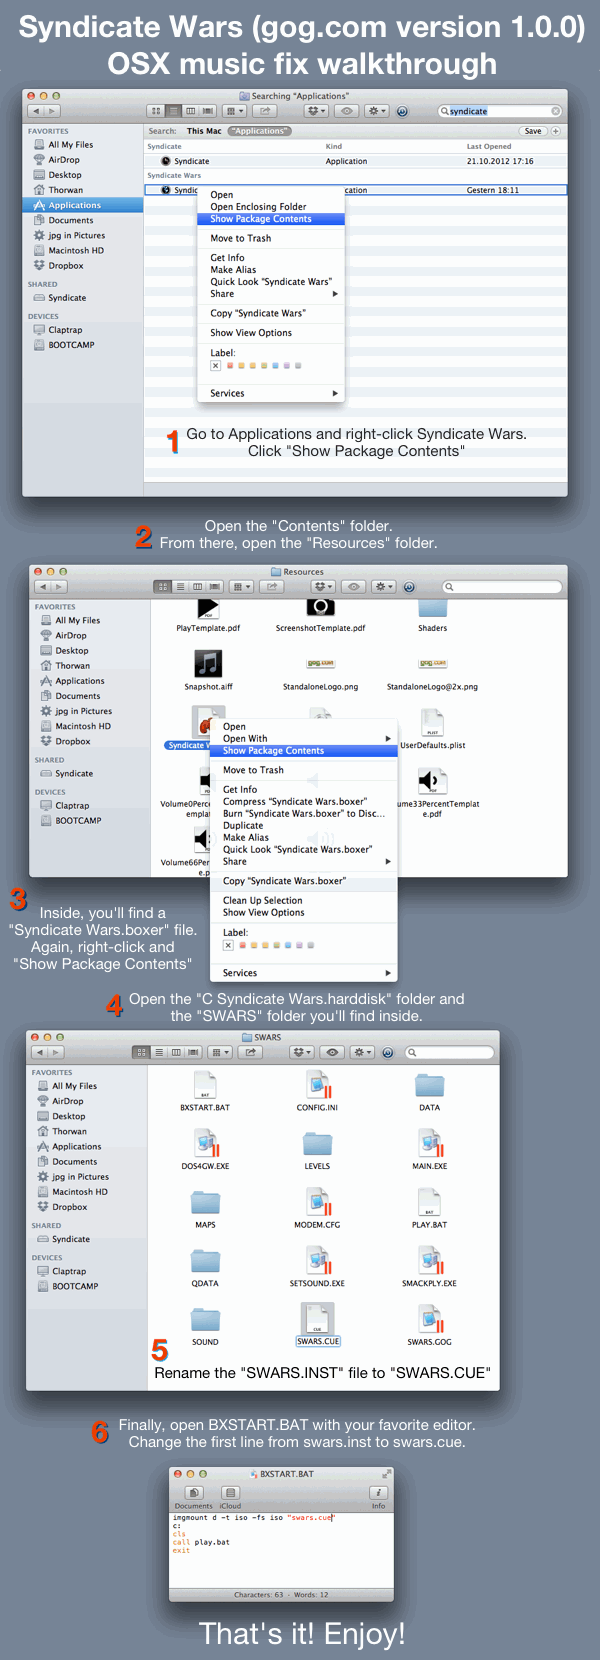Click Info button in BXSTART.BAT editor

[379, 1493]
